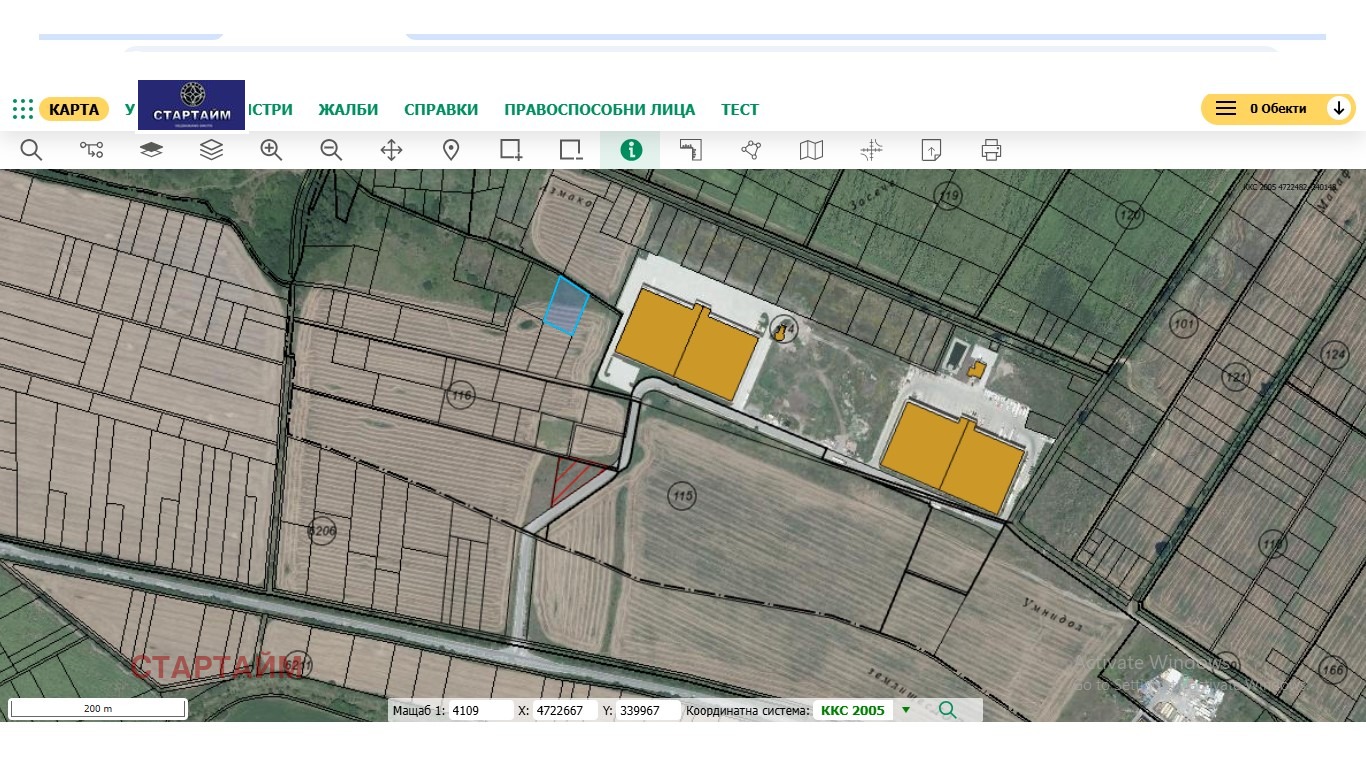Open the print map tool

[990, 150]
